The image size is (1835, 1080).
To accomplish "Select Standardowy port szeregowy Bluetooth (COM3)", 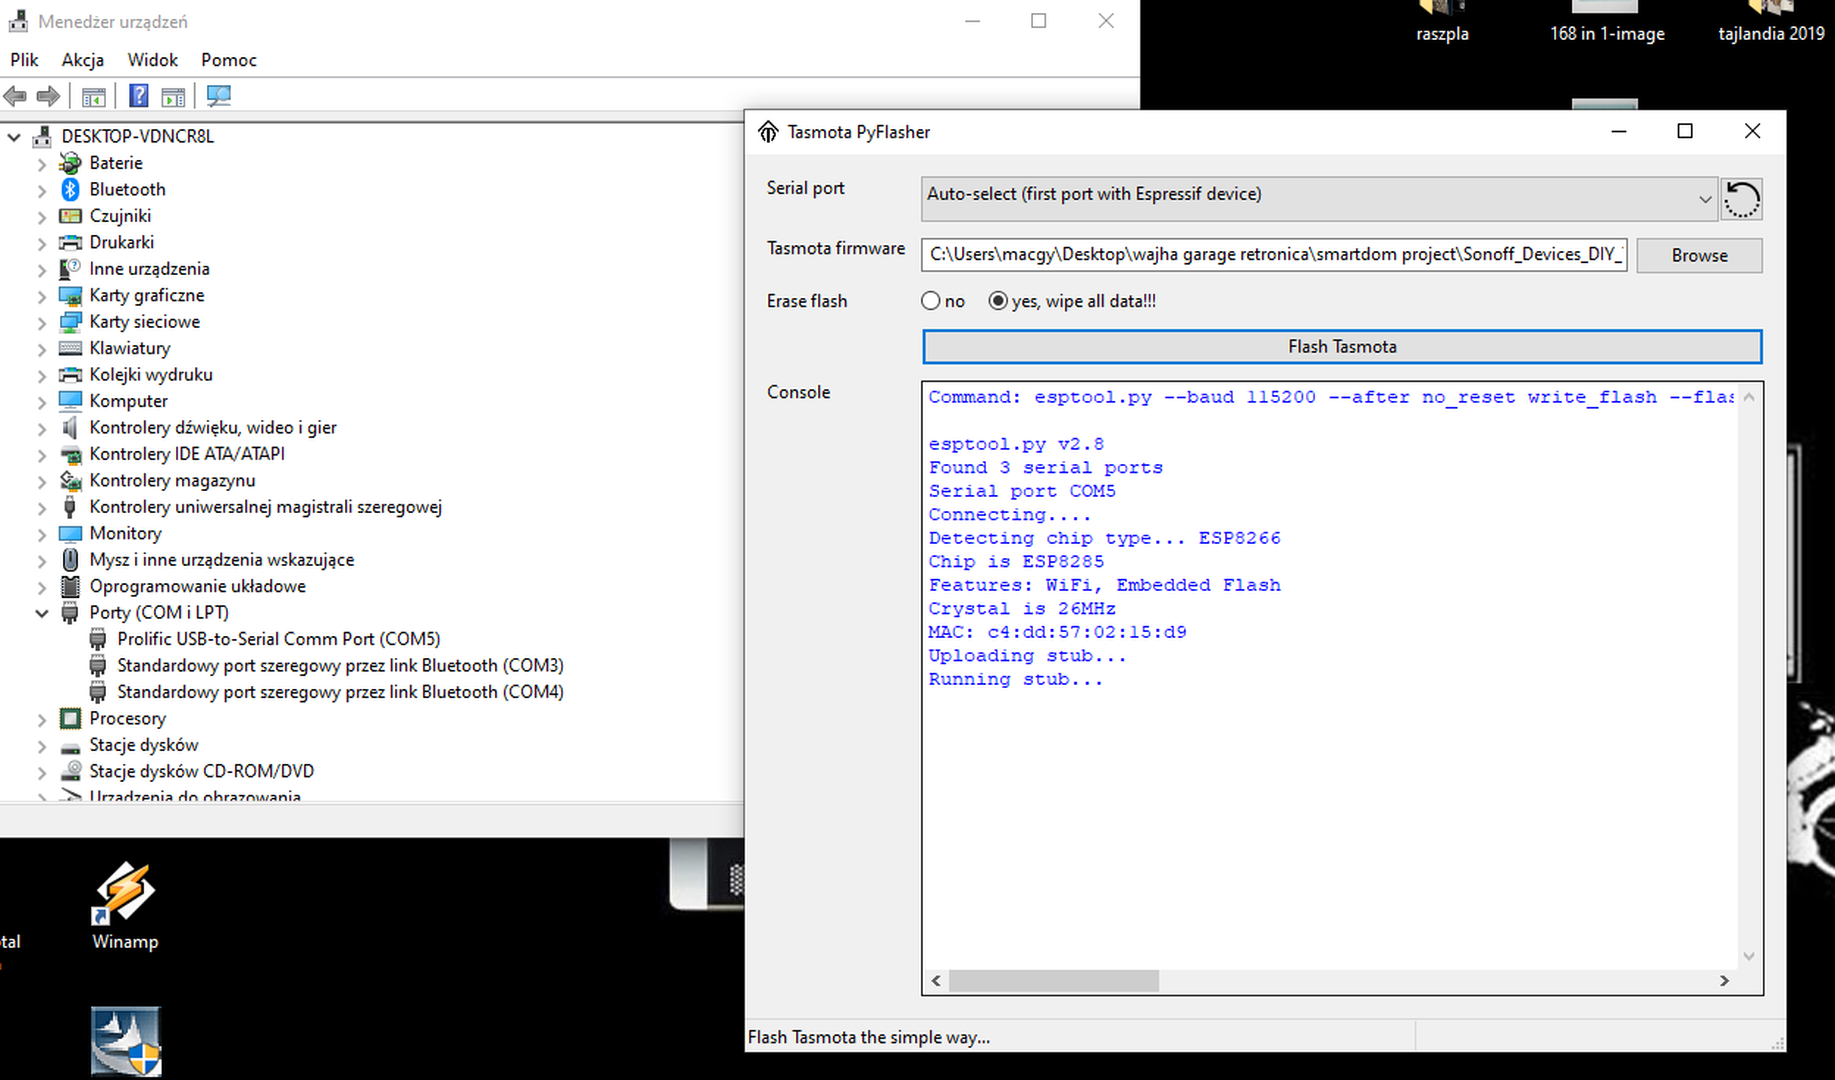I will [x=340, y=665].
